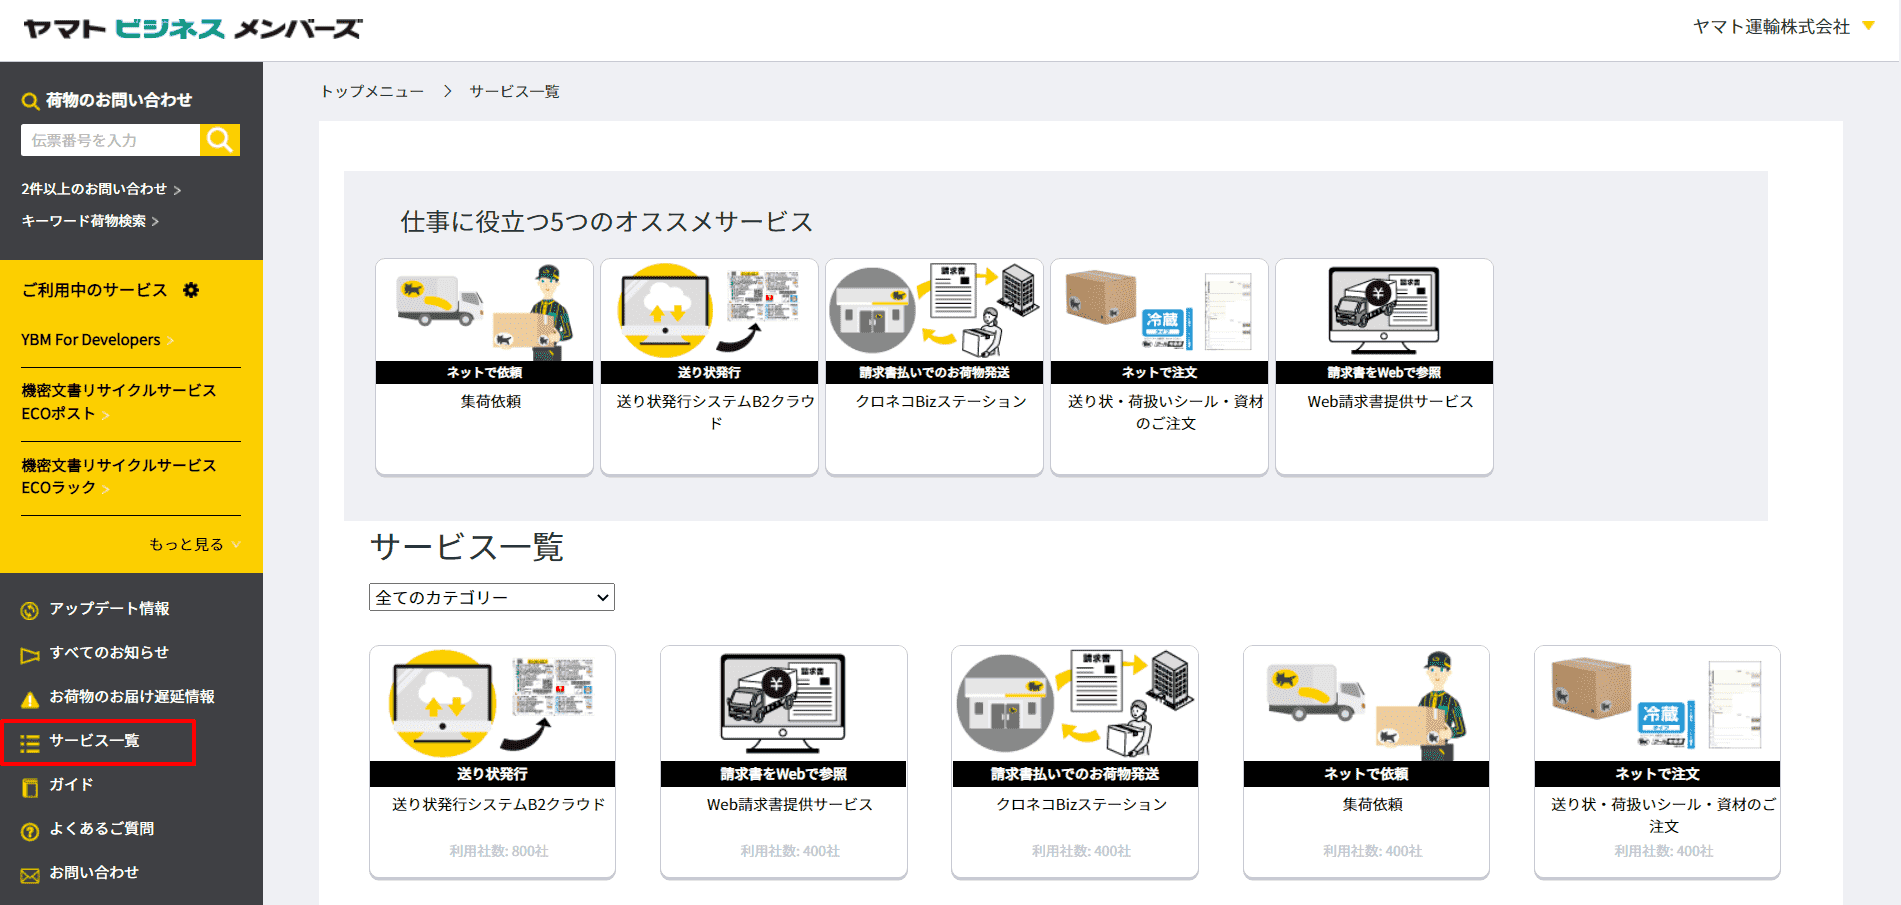This screenshot has height=905, width=1901.
Task: Click the question mark icon for よくあるご質問
Action: [28, 829]
